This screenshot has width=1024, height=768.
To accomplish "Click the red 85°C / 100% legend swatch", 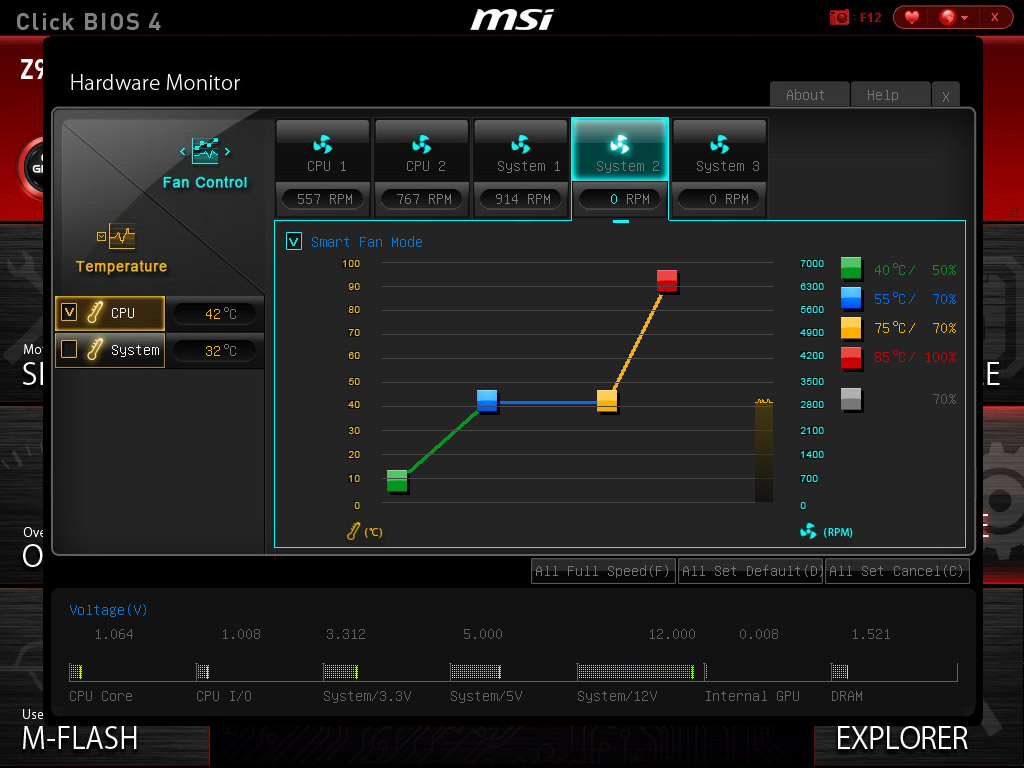I will [851, 358].
